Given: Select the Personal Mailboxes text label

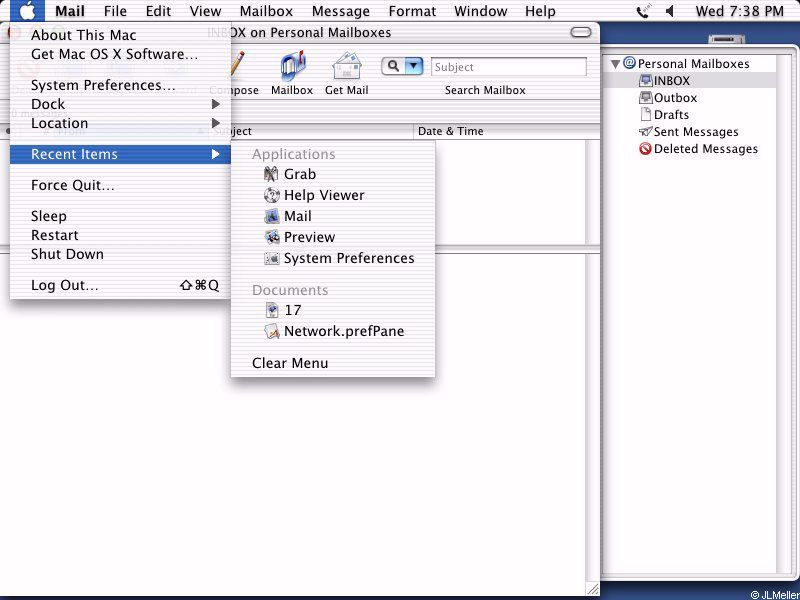Looking at the screenshot, I should (x=693, y=64).
